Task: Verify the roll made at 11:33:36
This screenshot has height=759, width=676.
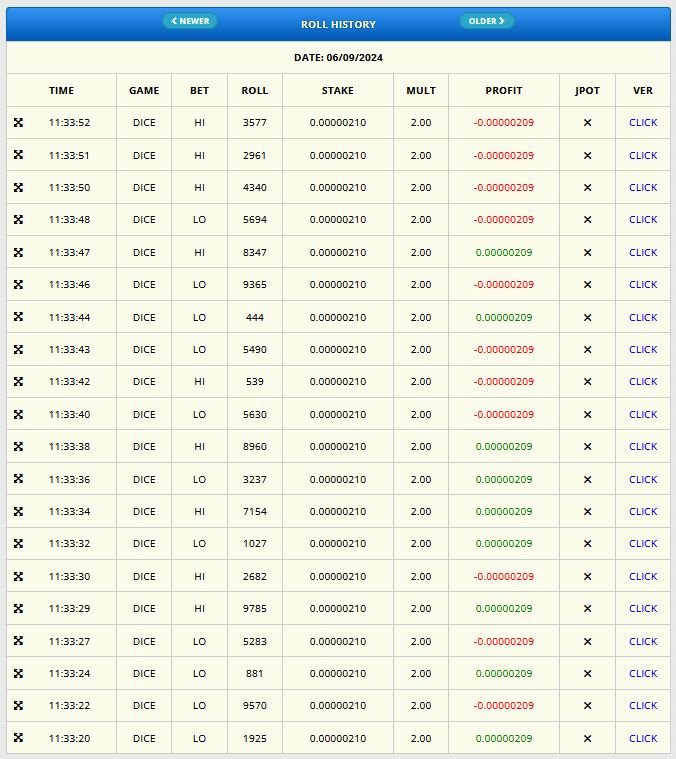Action: pyautogui.click(x=643, y=479)
